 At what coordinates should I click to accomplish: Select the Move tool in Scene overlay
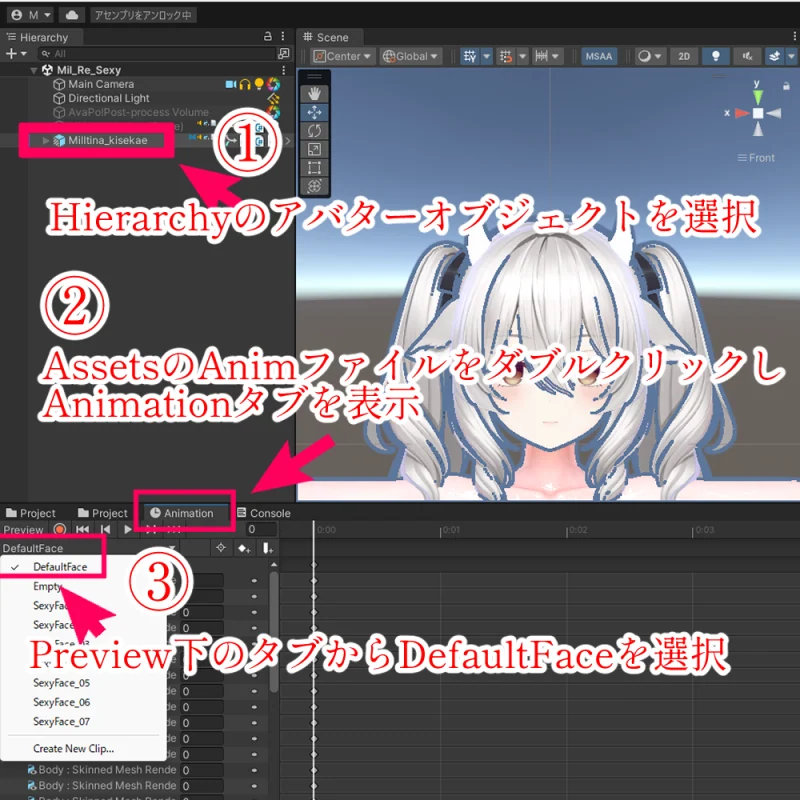tap(314, 112)
